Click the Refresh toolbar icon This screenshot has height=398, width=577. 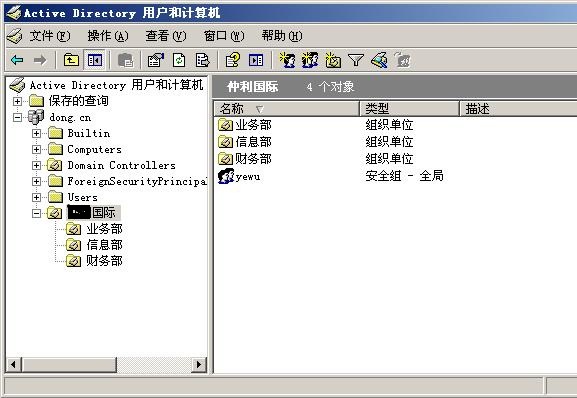(179, 60)
